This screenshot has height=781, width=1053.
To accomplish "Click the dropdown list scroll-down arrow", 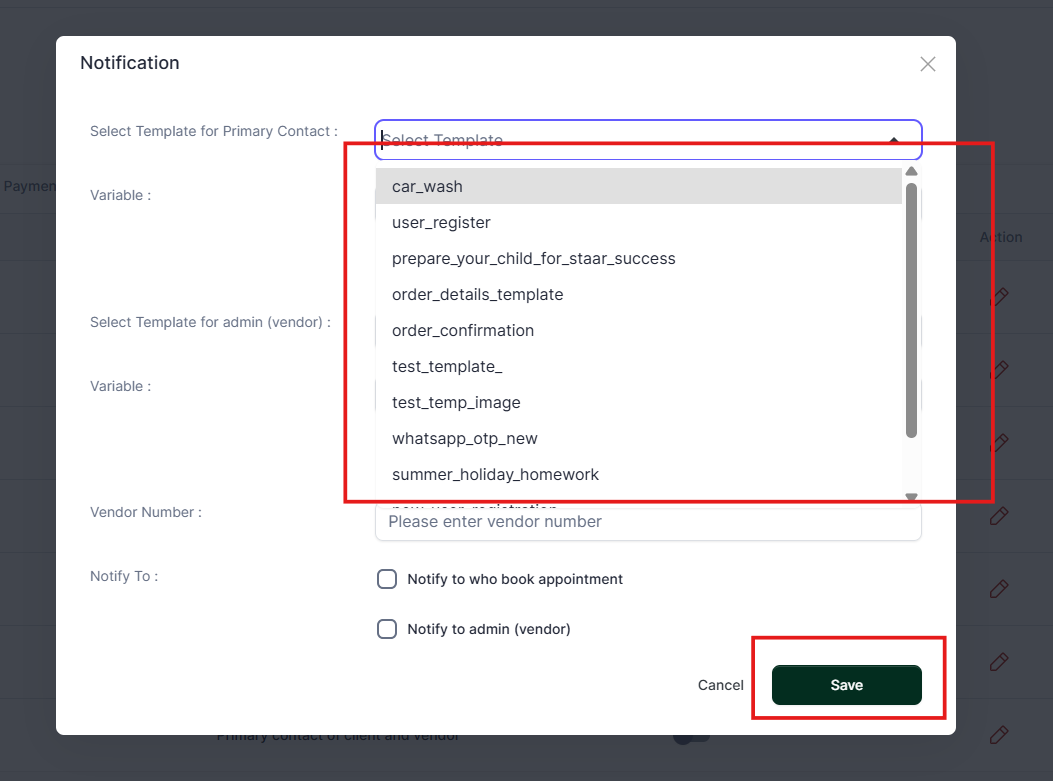I will coord(911,496).
